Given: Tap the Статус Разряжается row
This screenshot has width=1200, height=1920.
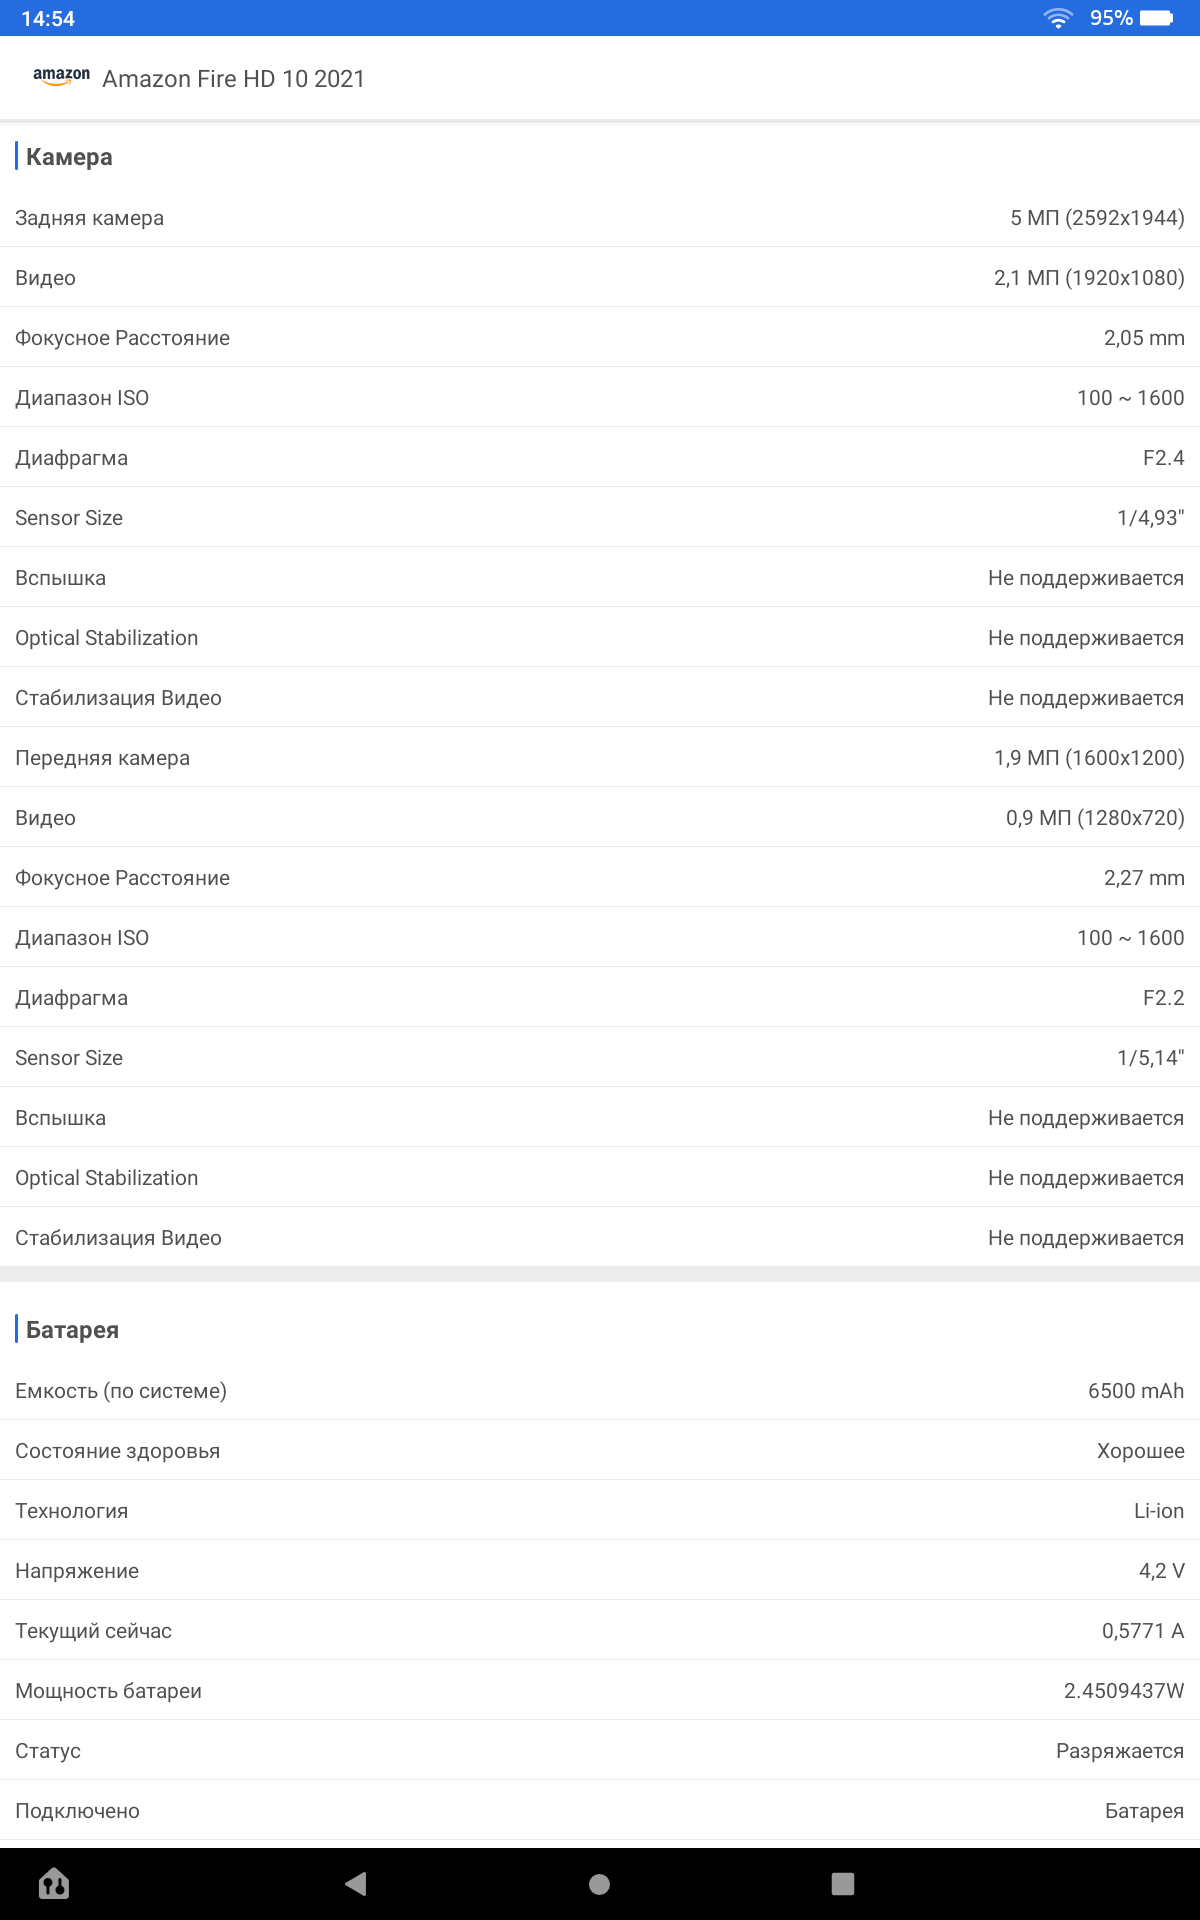Looking at the screenshot, I should pos(600,1751).
